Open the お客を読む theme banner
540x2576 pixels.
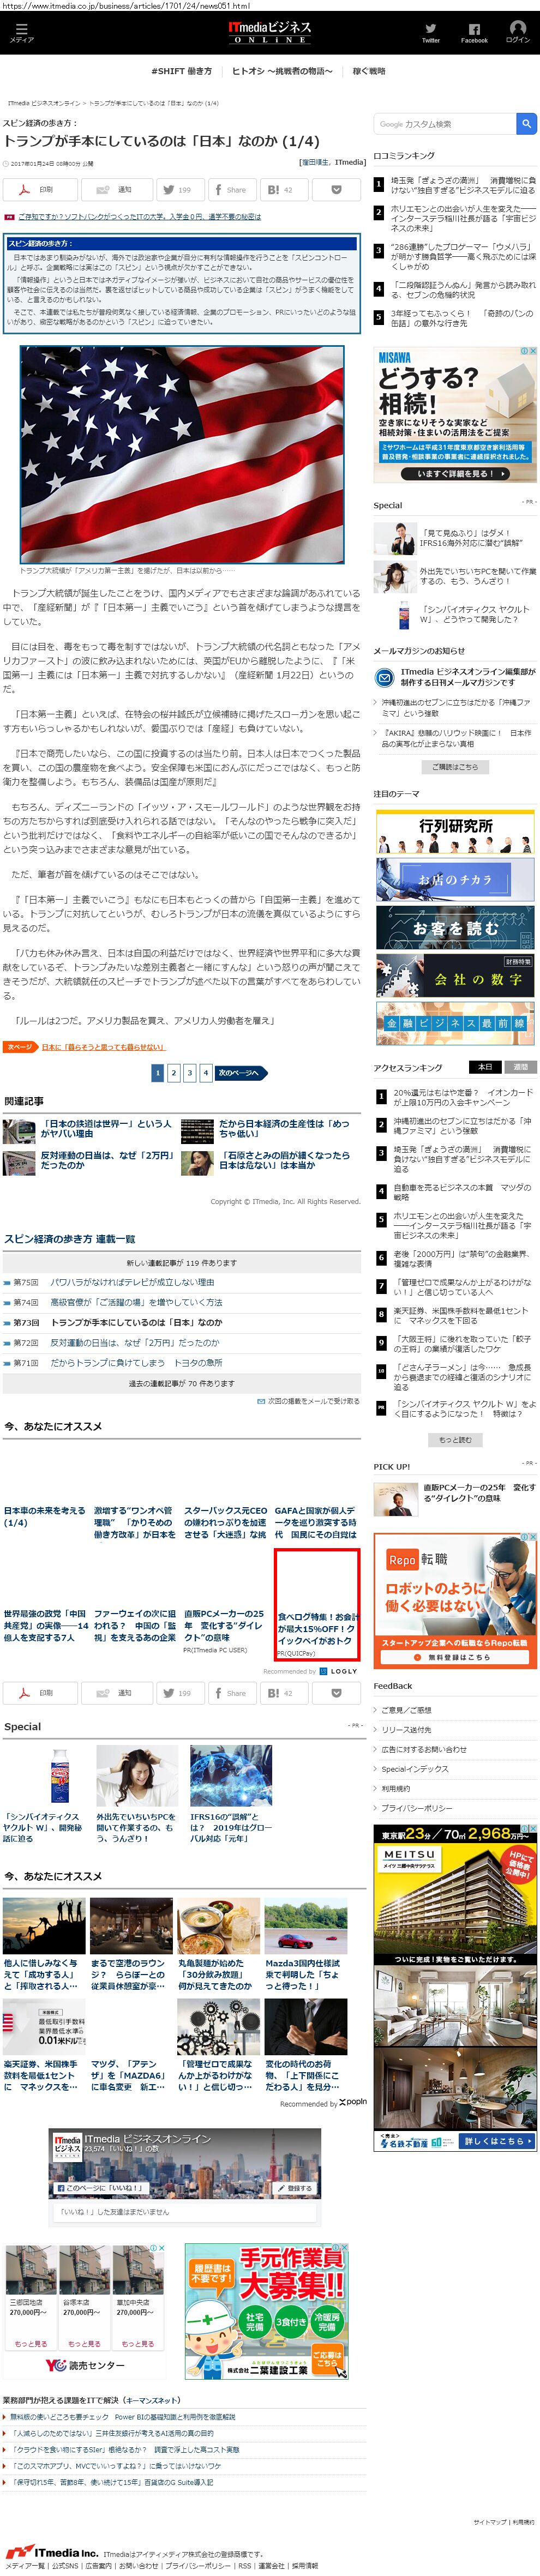(455, 928)
